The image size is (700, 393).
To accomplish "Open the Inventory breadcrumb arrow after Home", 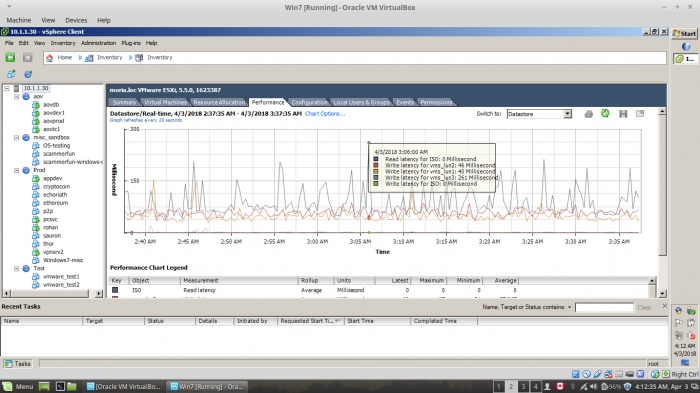I will click(80, 58).
